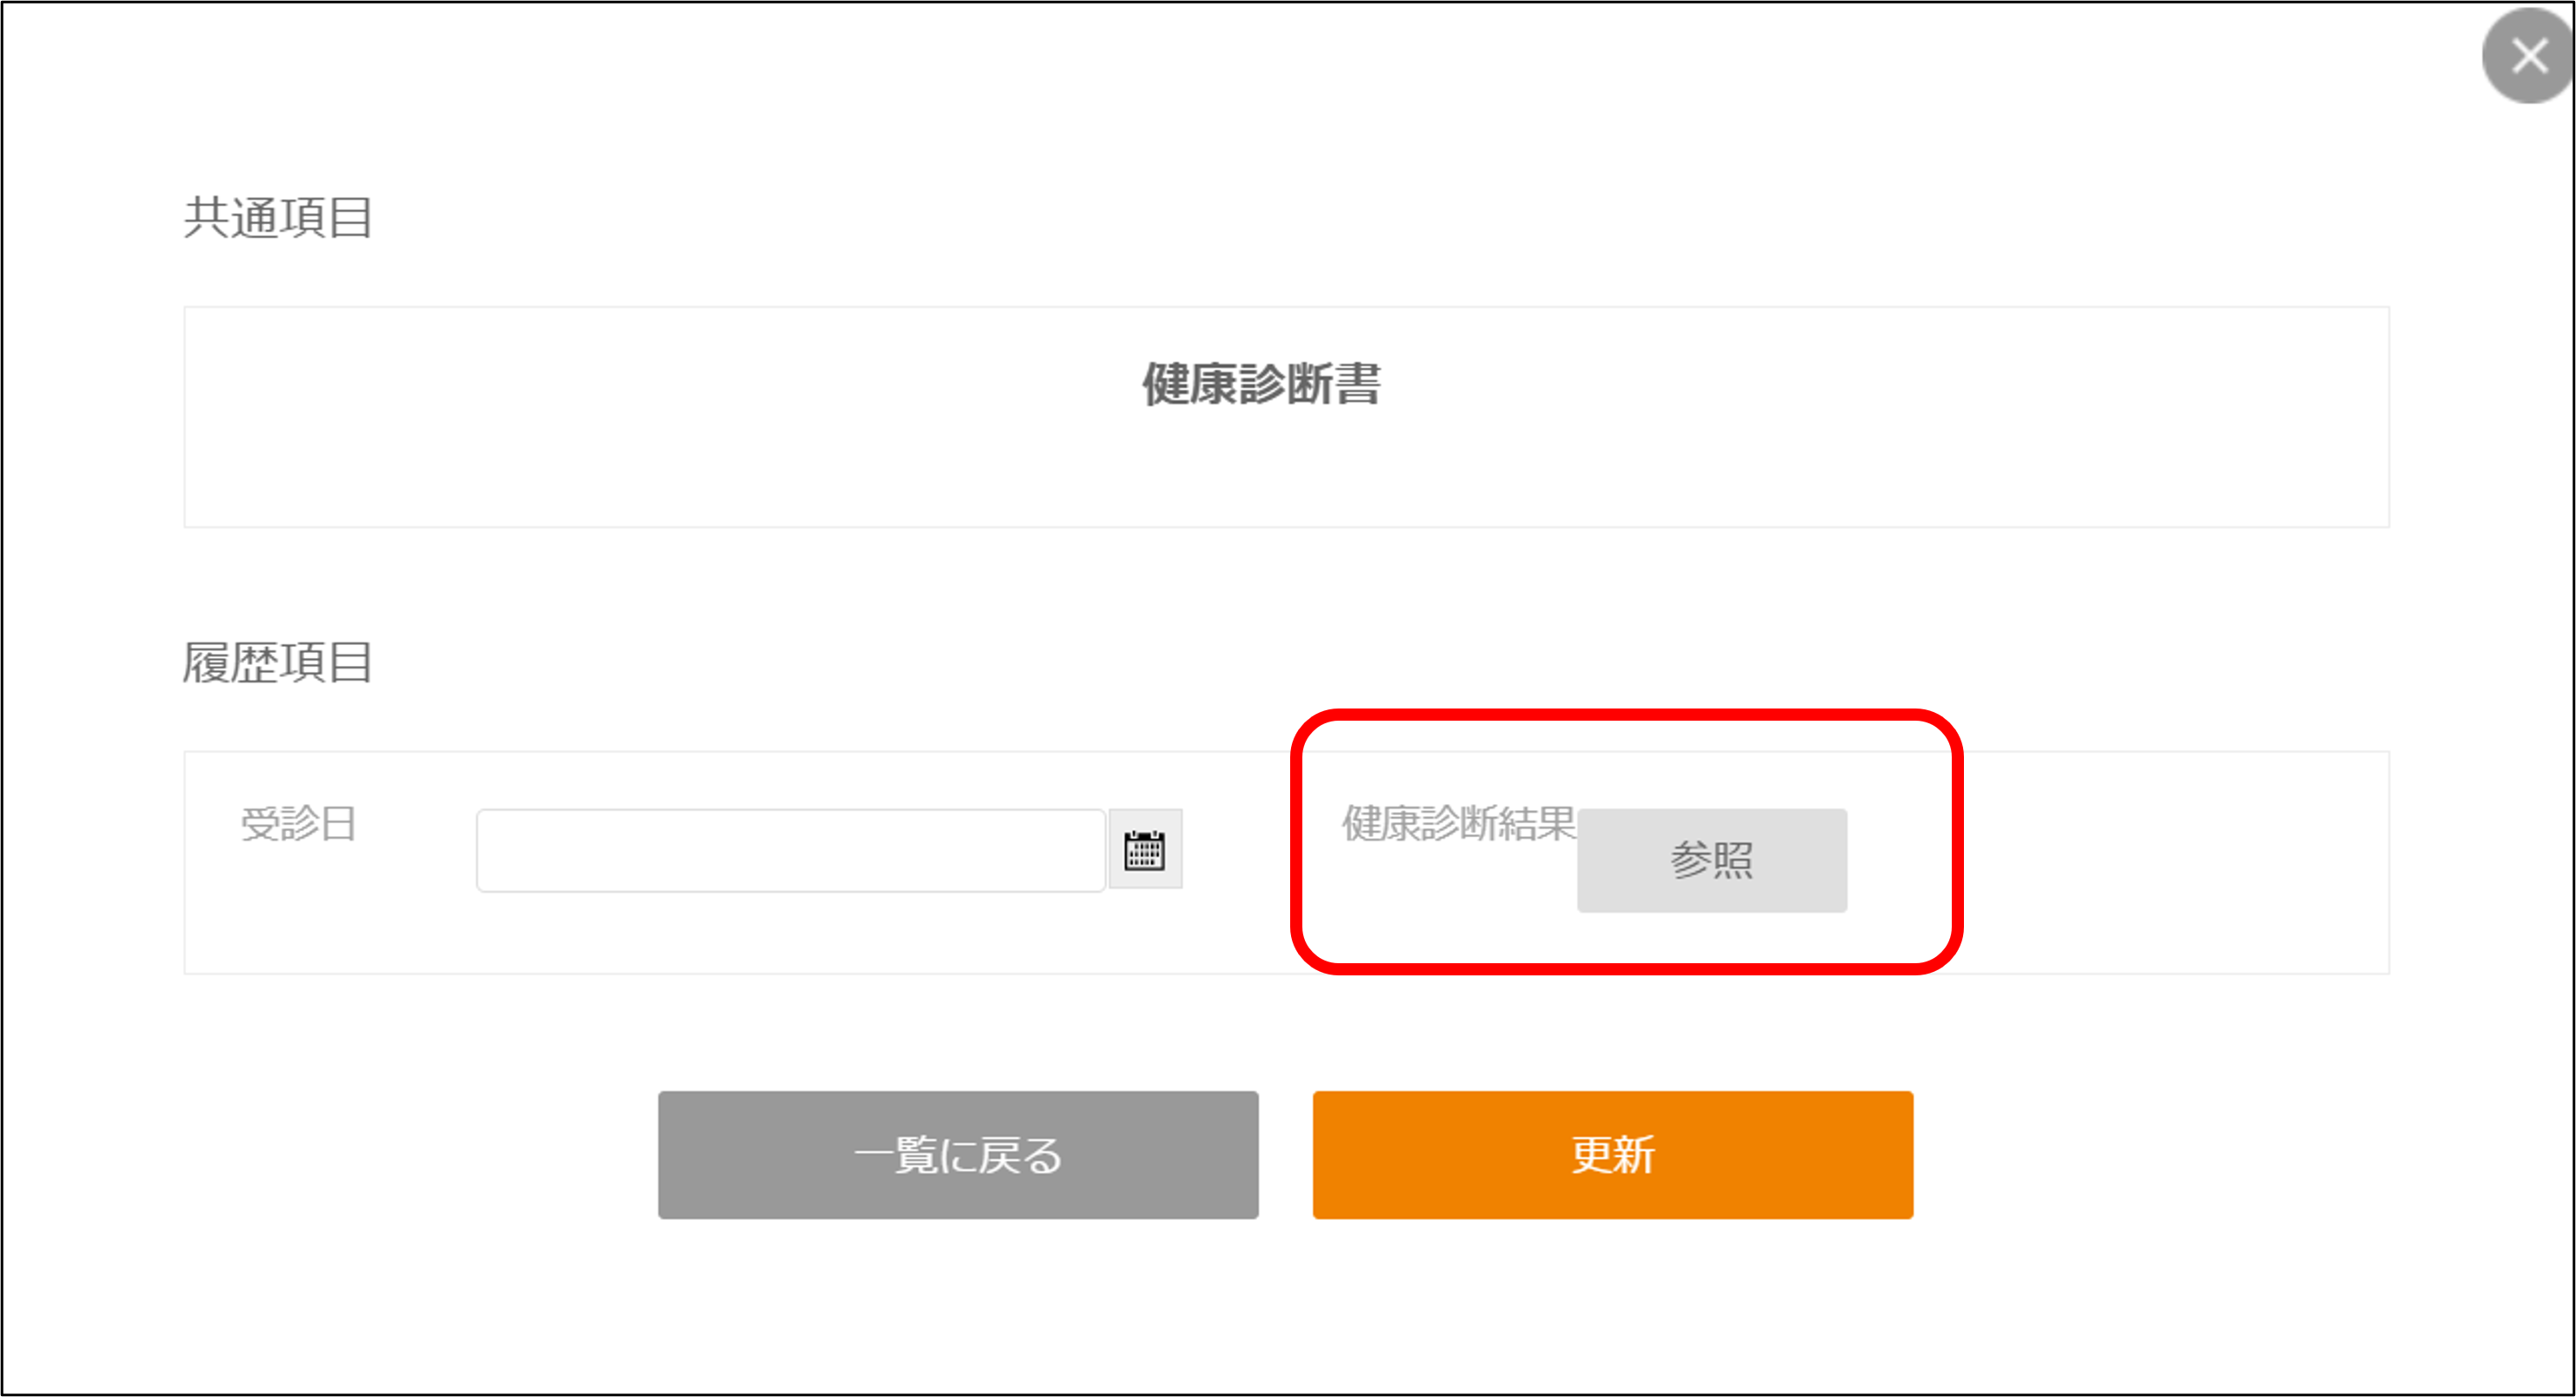Go back with the 一覧に戻る button

(x=957, y=1155)
